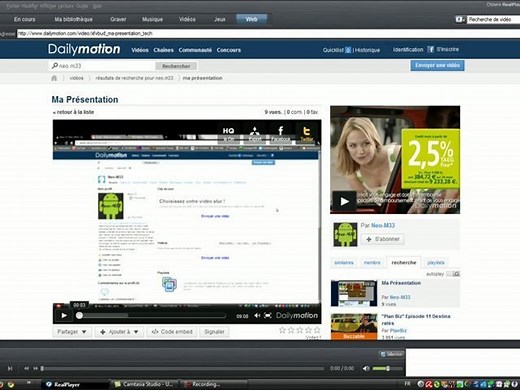Open the video search engine dropdown icon
The image size is (520, 390).
(460, 20)
